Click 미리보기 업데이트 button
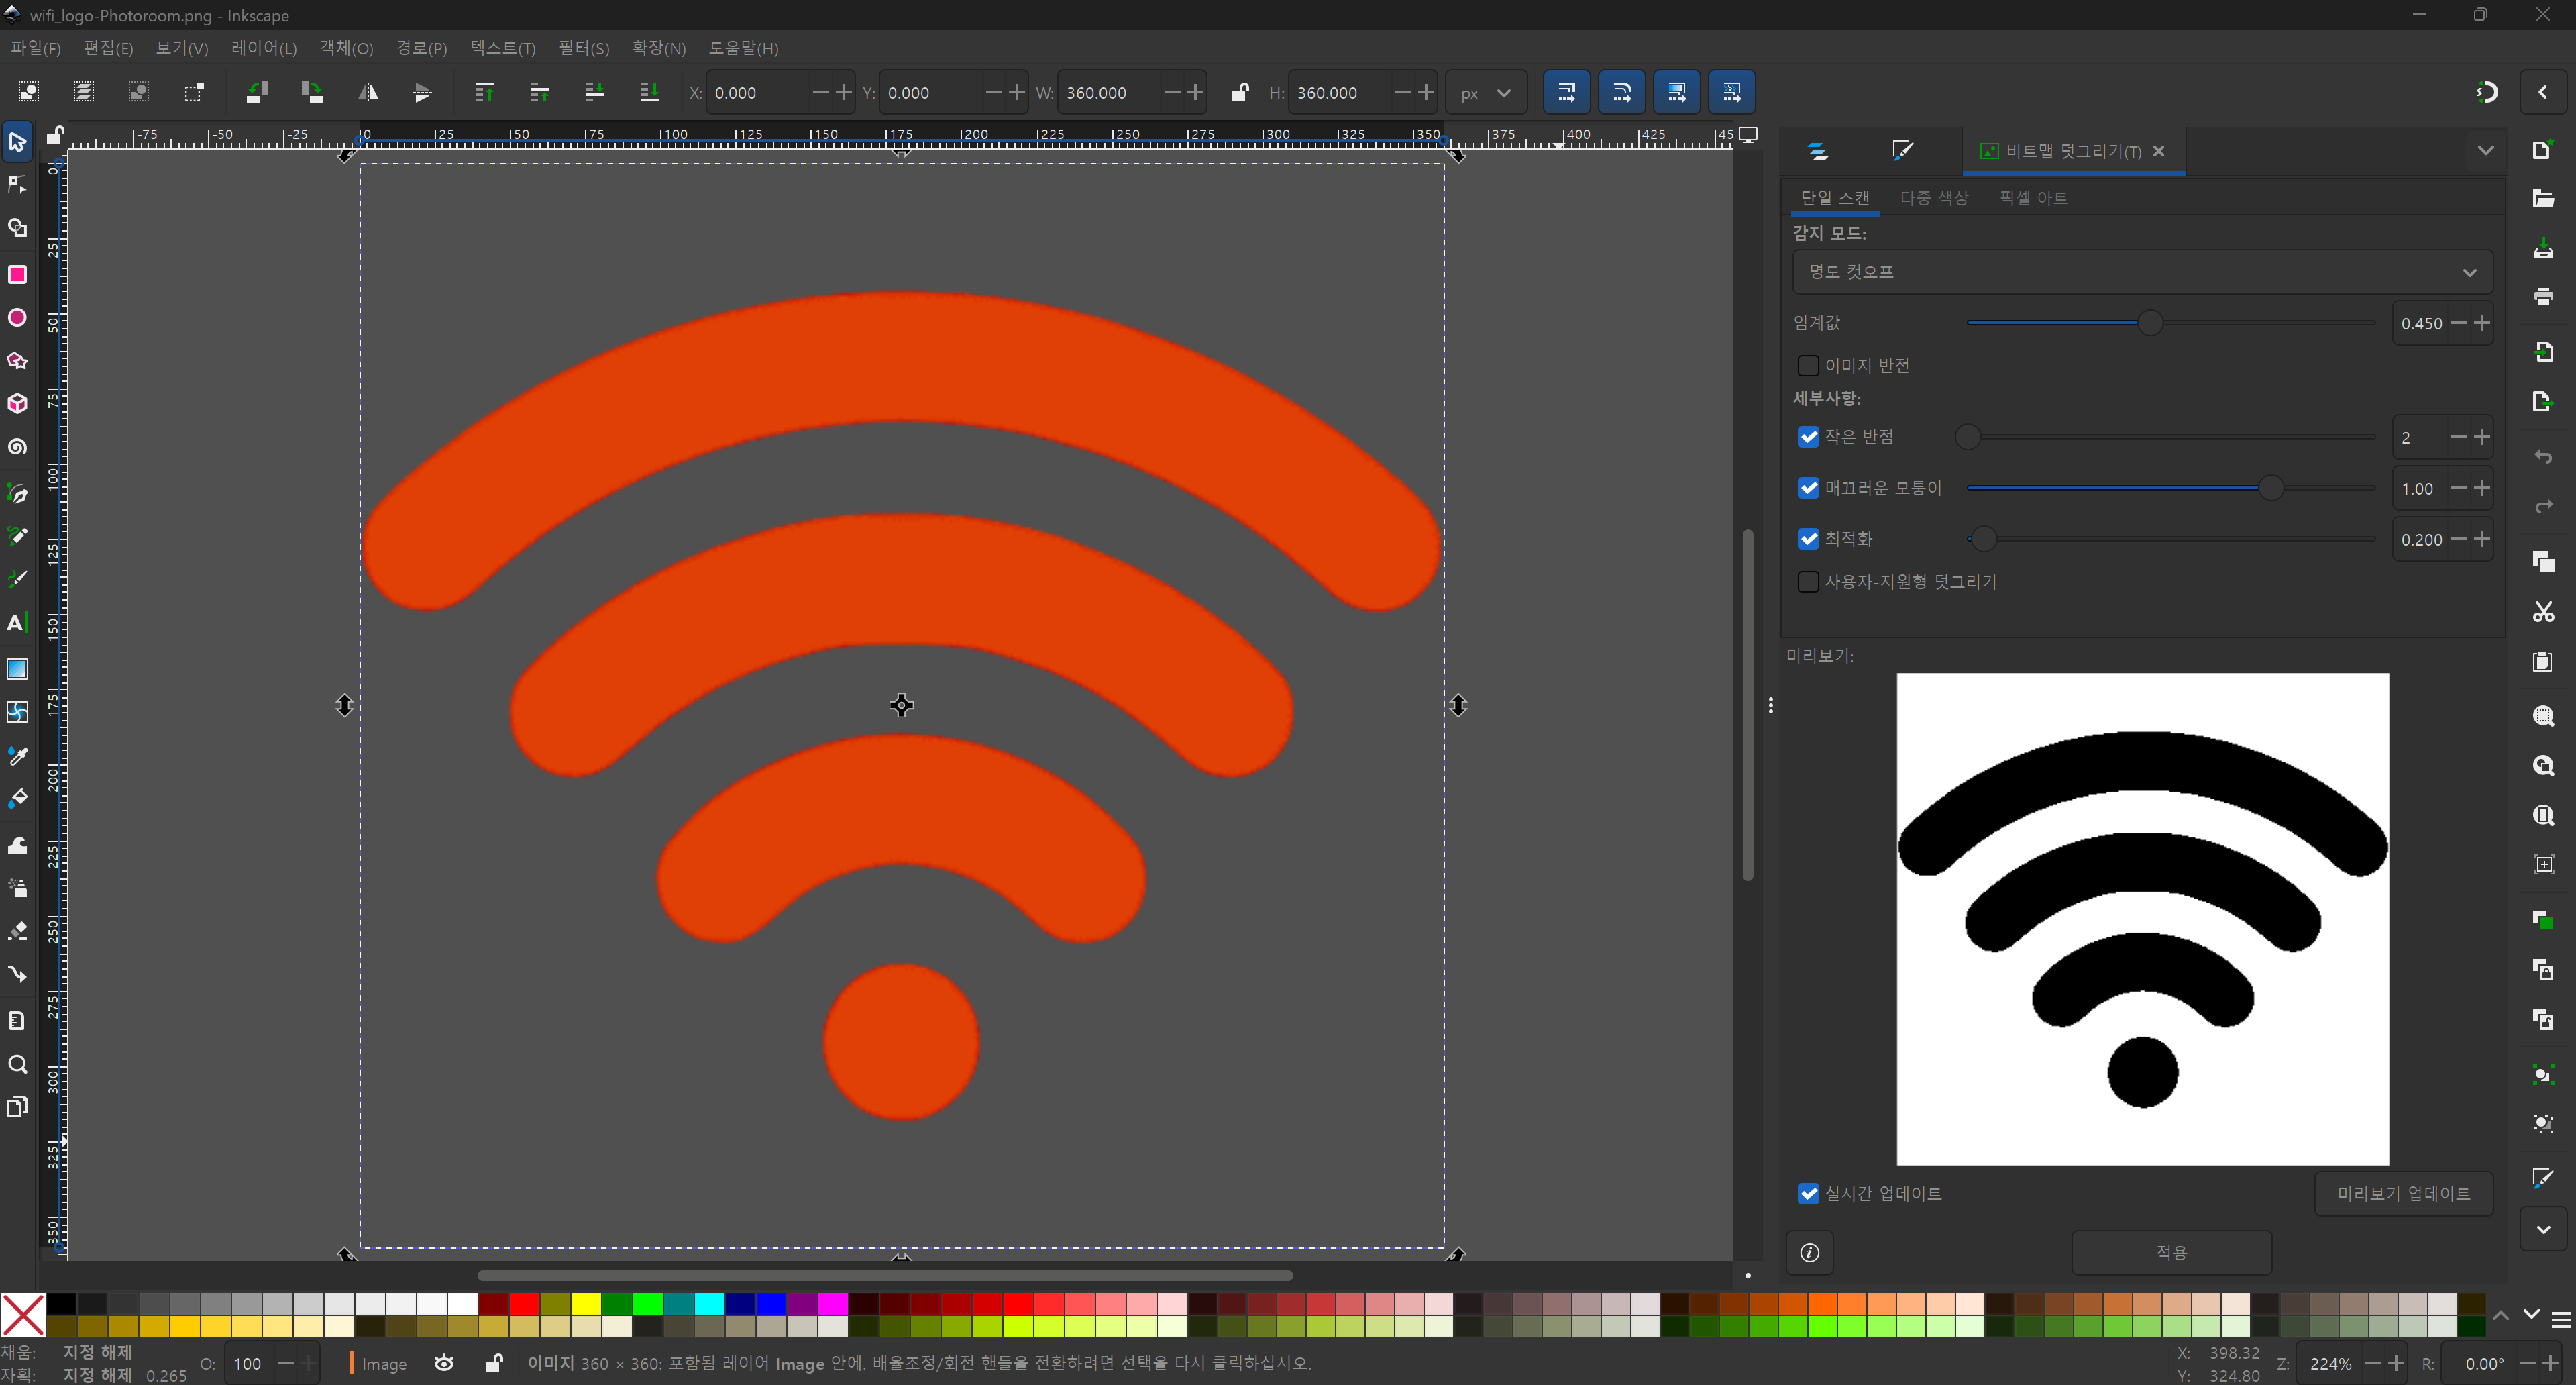This screenshot has width=2576, height=1385. click(x=2403, y=1193)
